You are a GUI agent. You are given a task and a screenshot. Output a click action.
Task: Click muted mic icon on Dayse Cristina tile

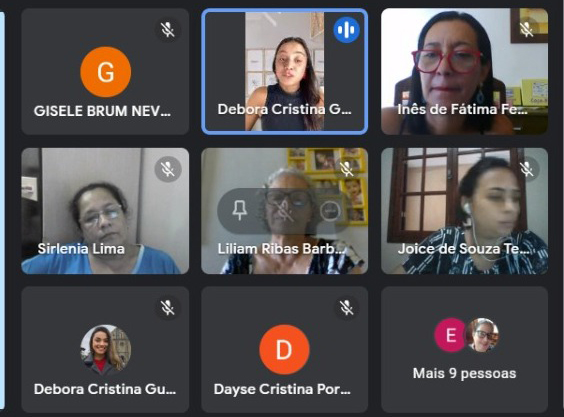tap(346, 308)
